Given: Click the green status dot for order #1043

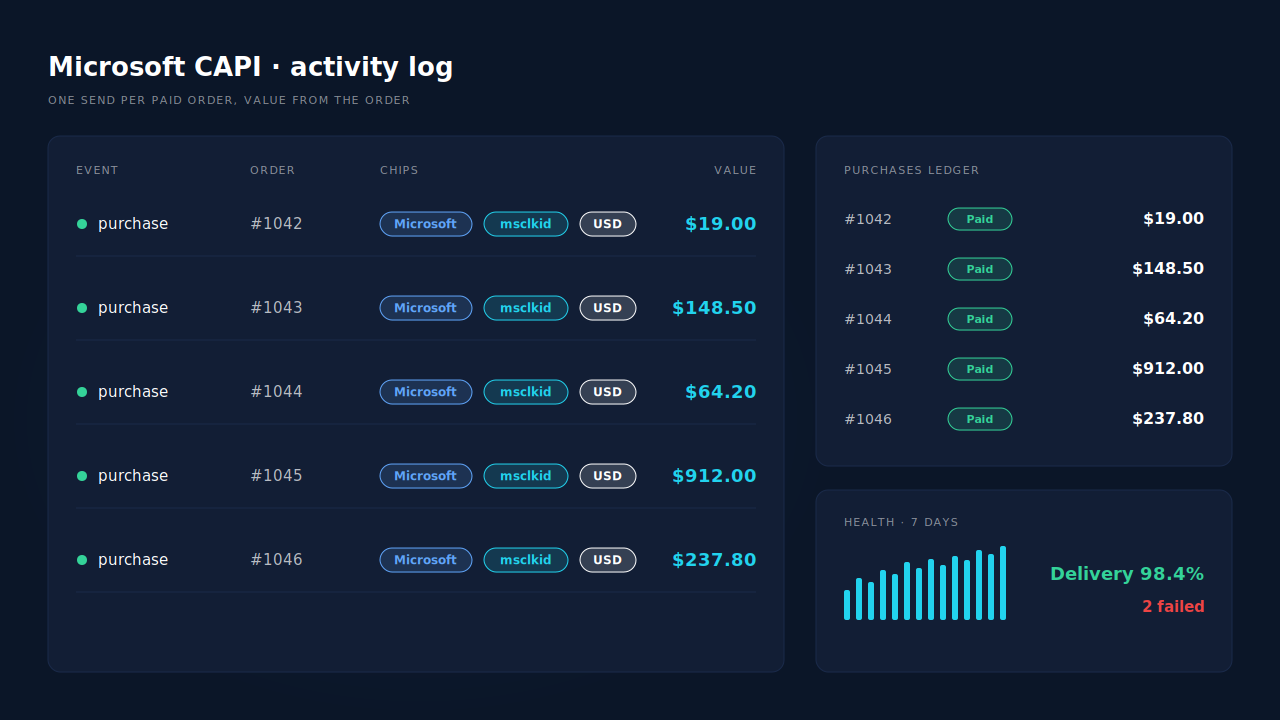Looking at the screenshot, I should click(82, 308).
